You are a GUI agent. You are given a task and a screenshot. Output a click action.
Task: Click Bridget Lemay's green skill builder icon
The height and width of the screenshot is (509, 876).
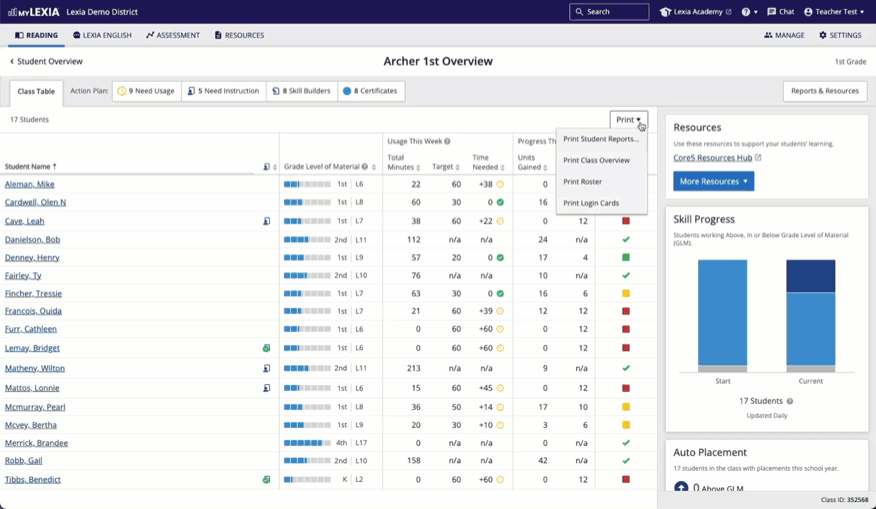coord(267,348)
